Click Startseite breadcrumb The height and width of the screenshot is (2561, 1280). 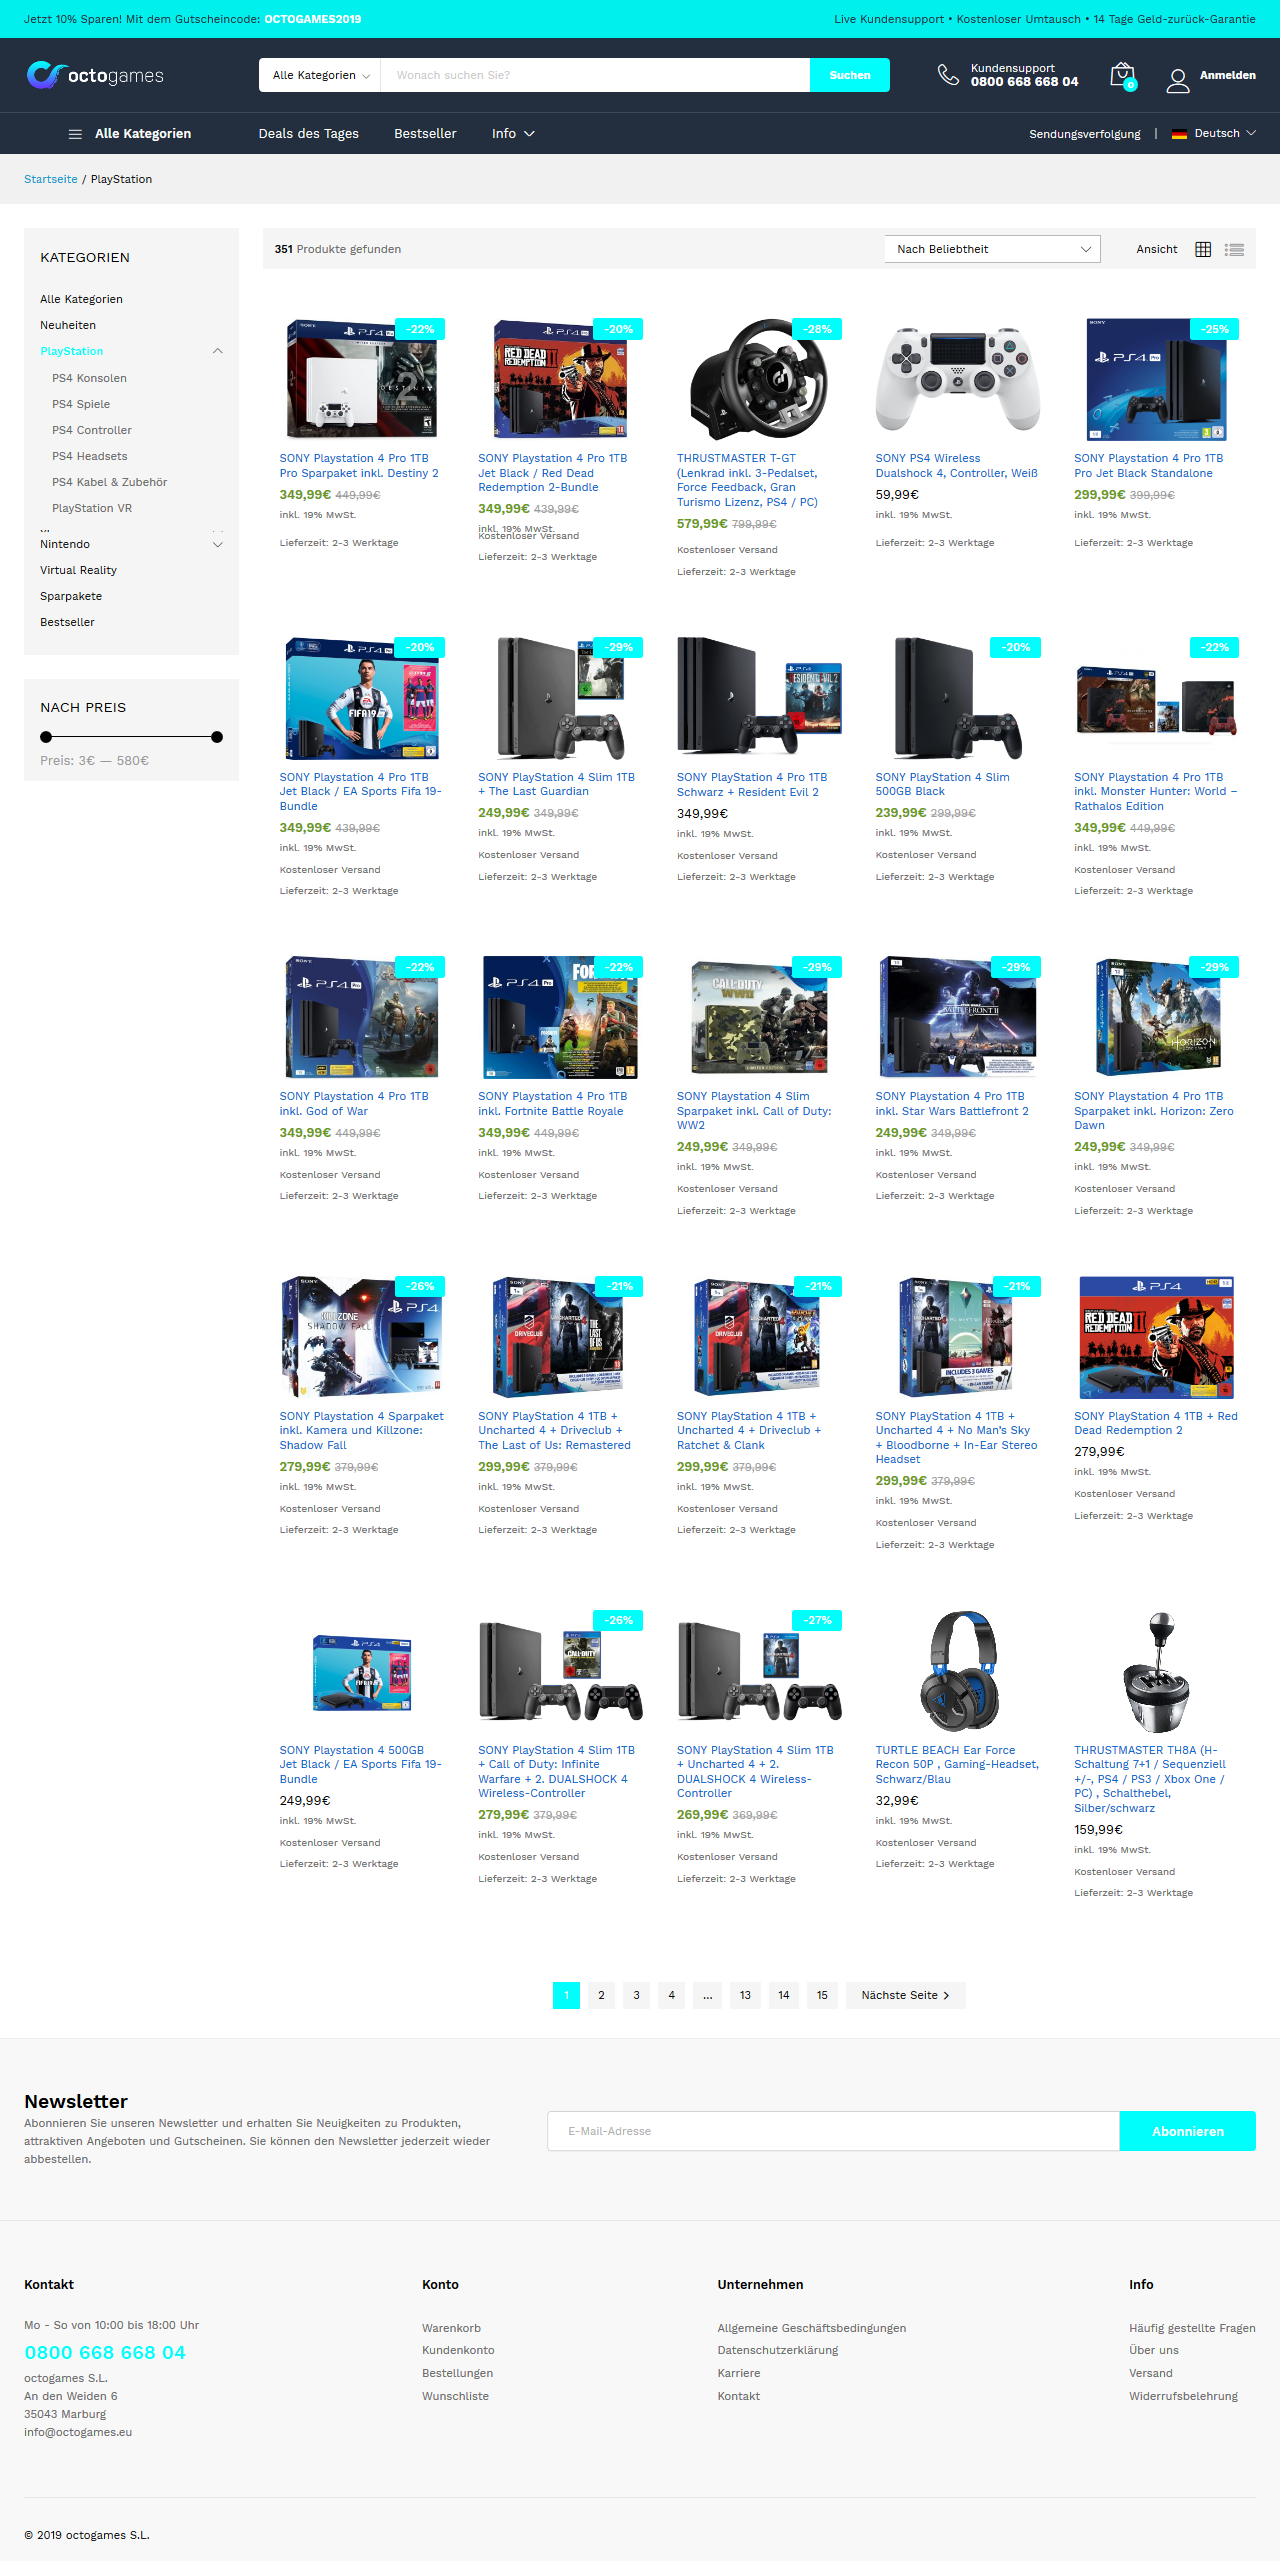click(50, 179)
